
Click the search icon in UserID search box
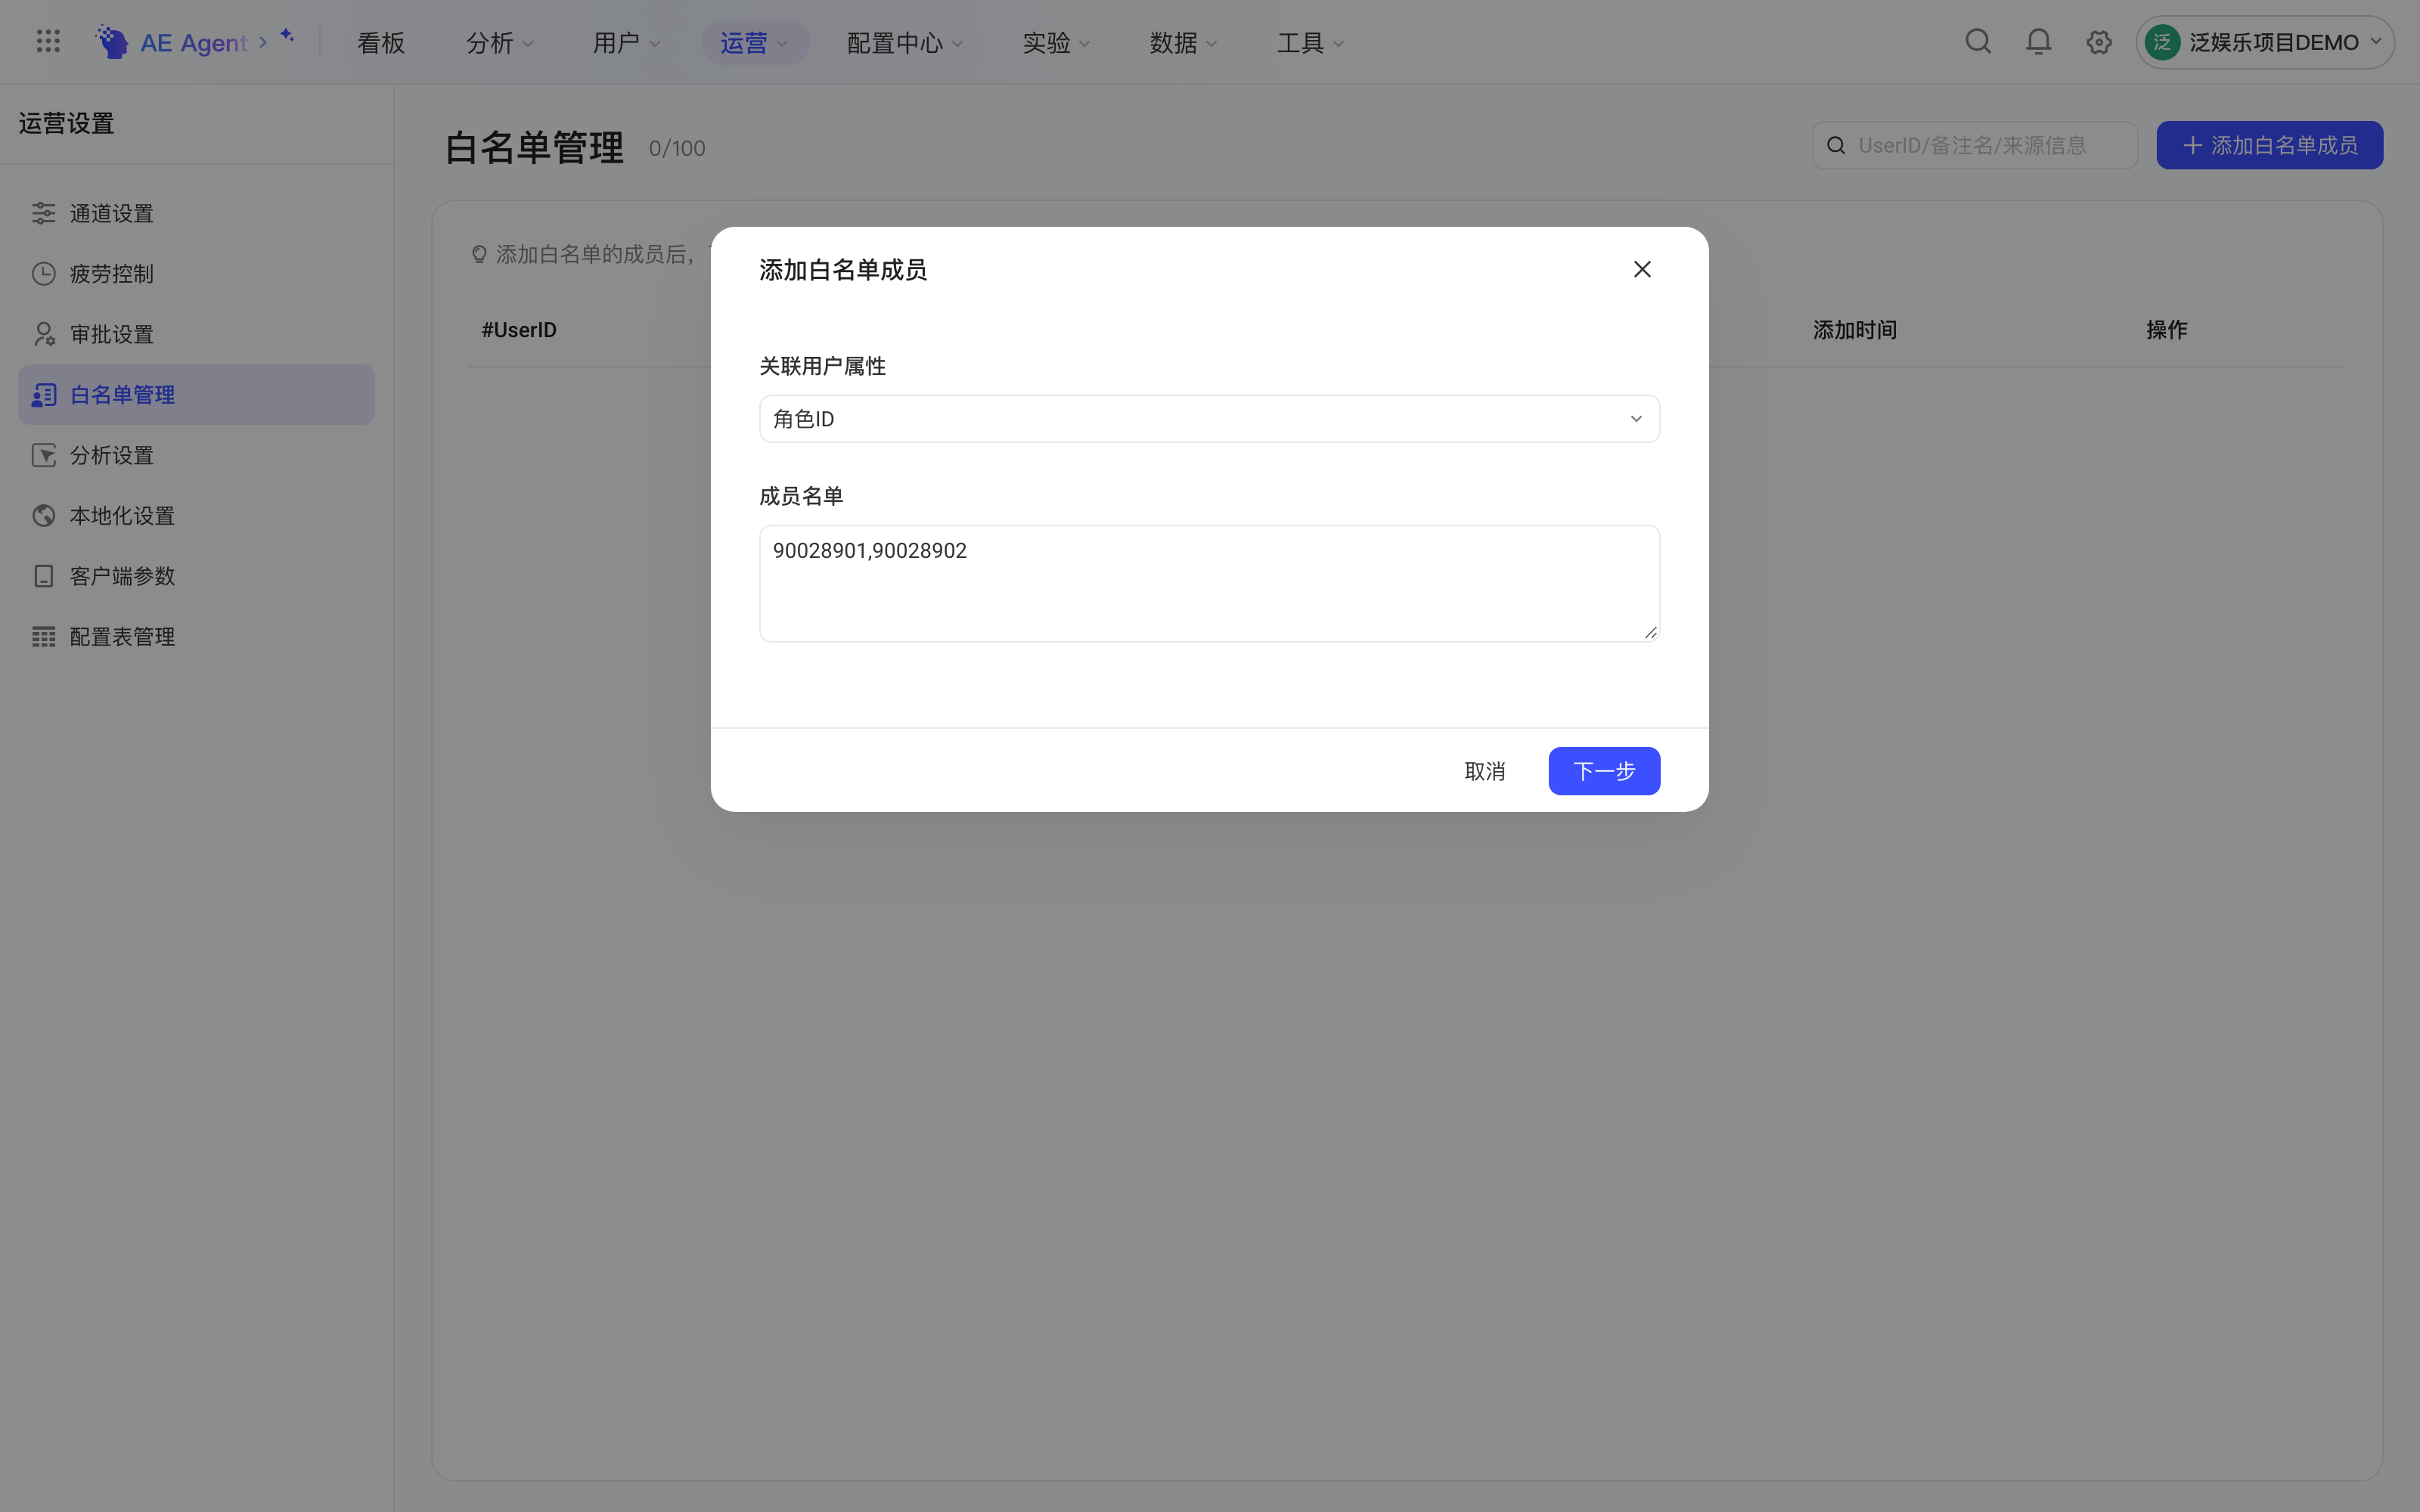click(x=1836, y=146)
